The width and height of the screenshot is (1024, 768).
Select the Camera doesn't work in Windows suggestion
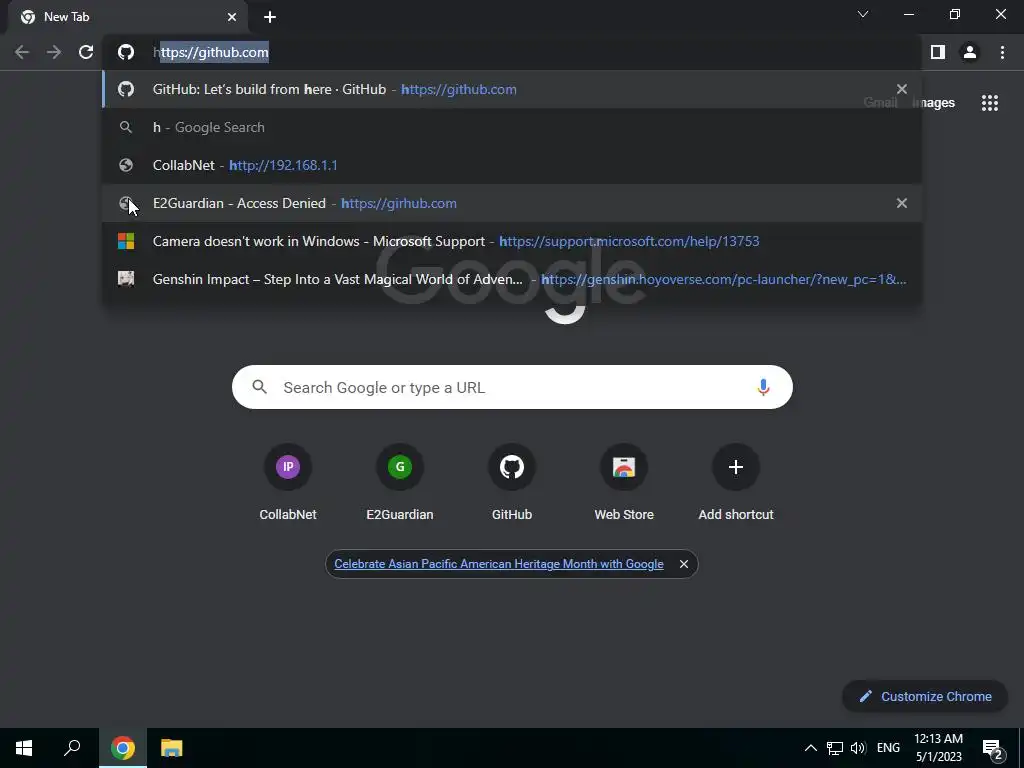tap(512, 241)
